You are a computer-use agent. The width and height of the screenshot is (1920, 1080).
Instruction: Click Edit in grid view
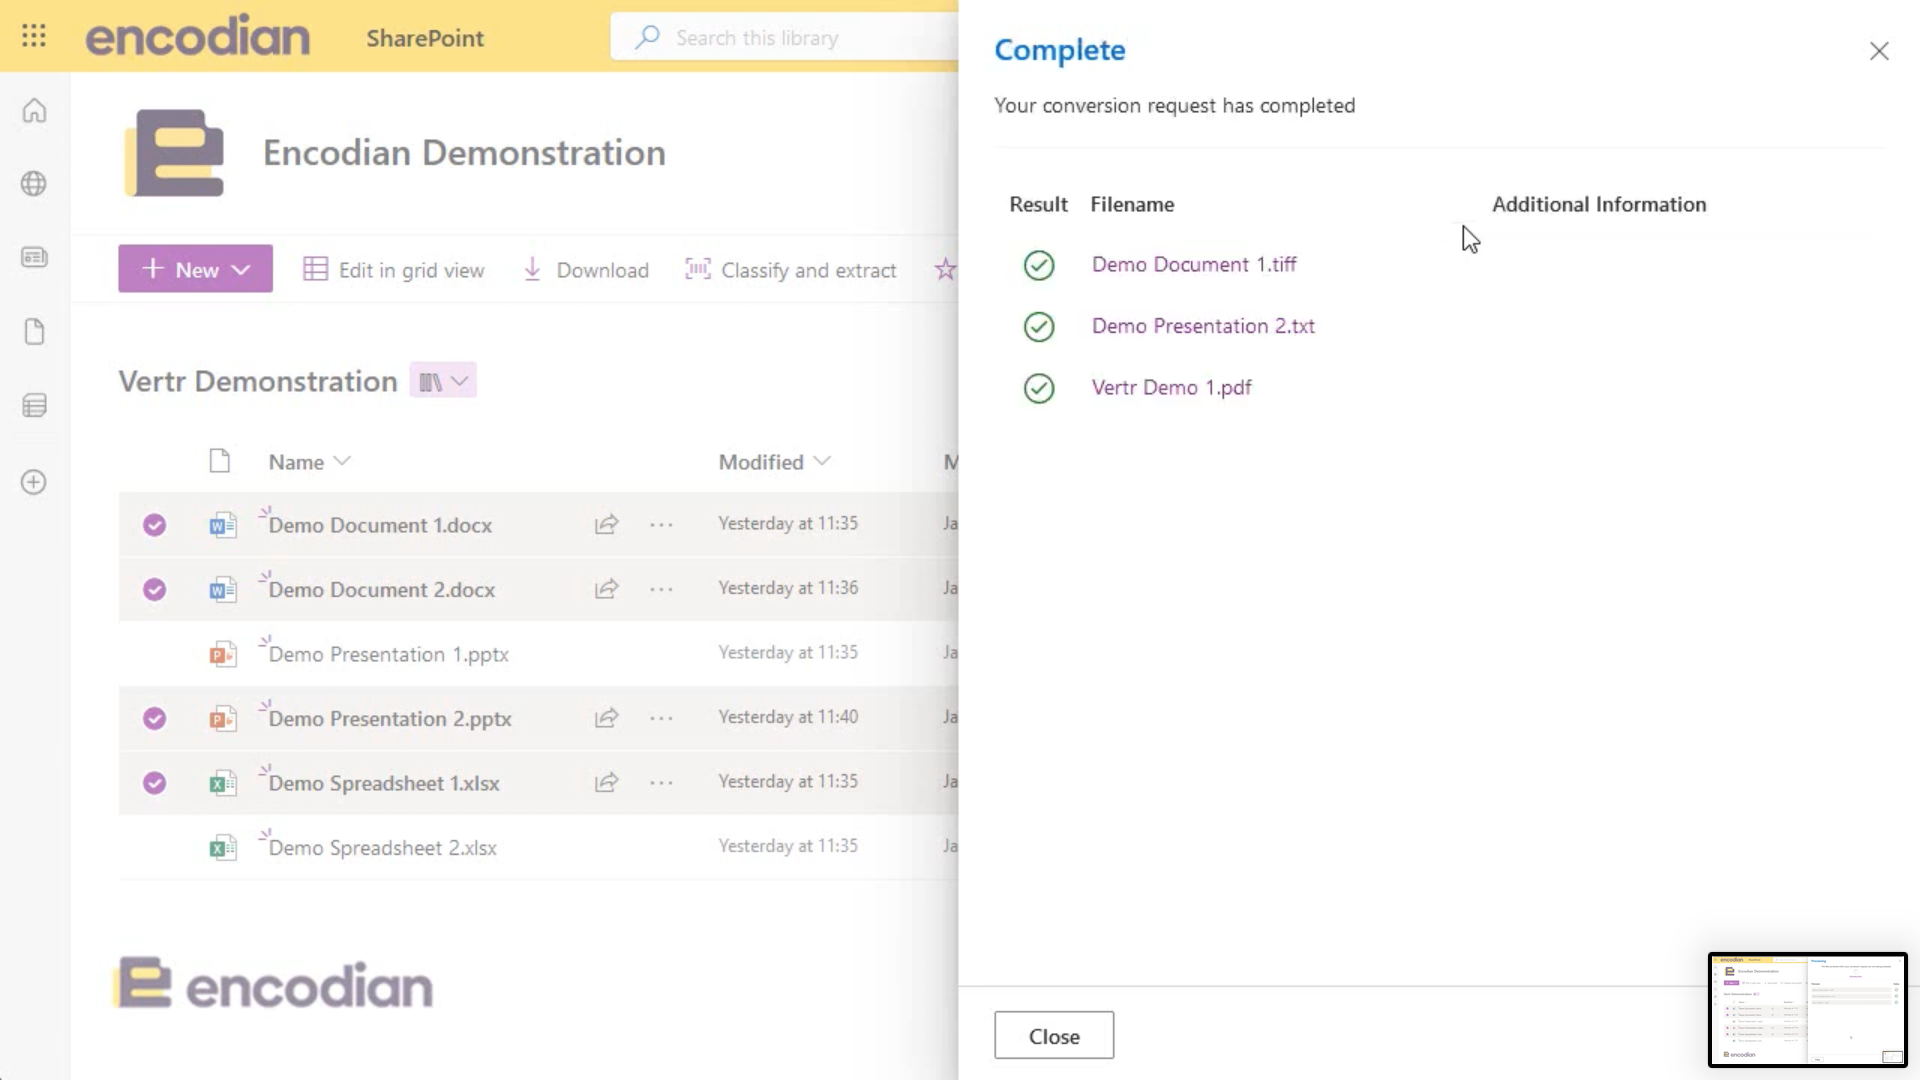(394, 270)
